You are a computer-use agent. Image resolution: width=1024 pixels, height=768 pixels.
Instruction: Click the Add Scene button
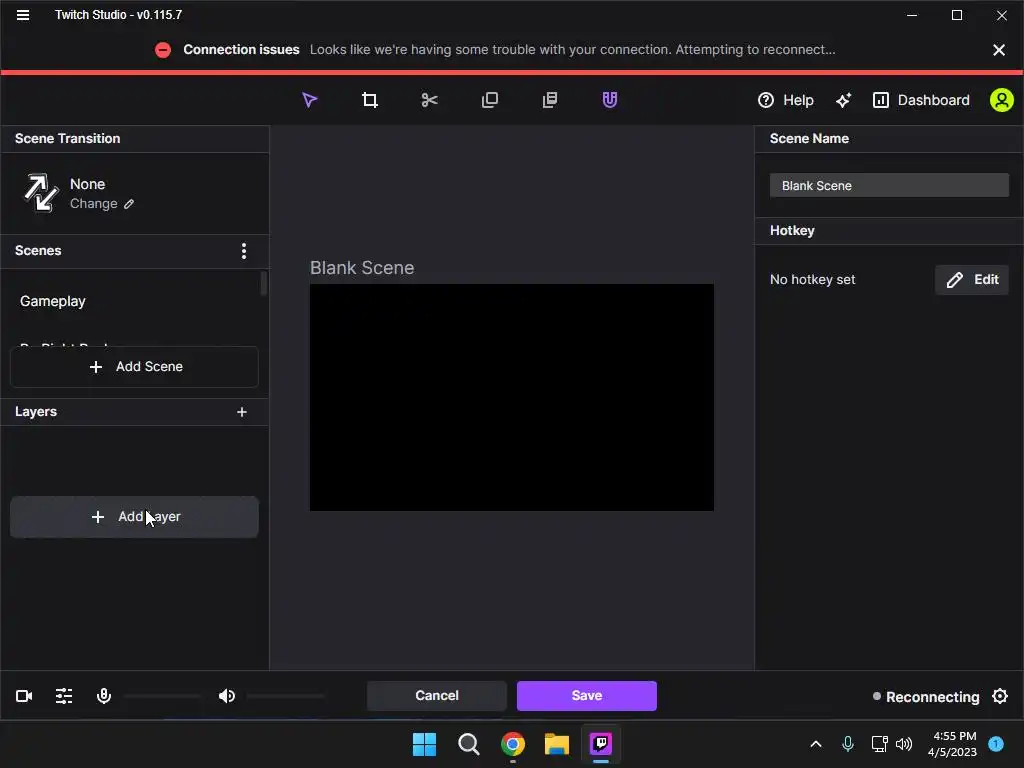coord(135,366)
